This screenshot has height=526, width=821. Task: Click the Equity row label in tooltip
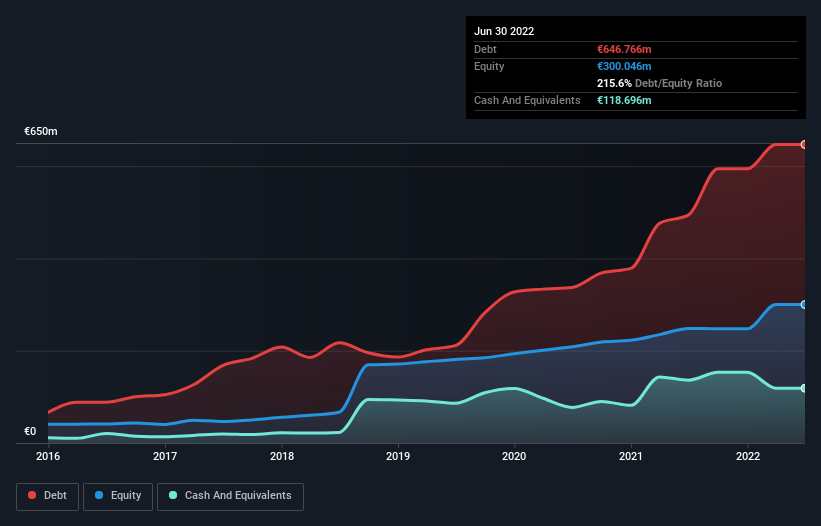489,66
